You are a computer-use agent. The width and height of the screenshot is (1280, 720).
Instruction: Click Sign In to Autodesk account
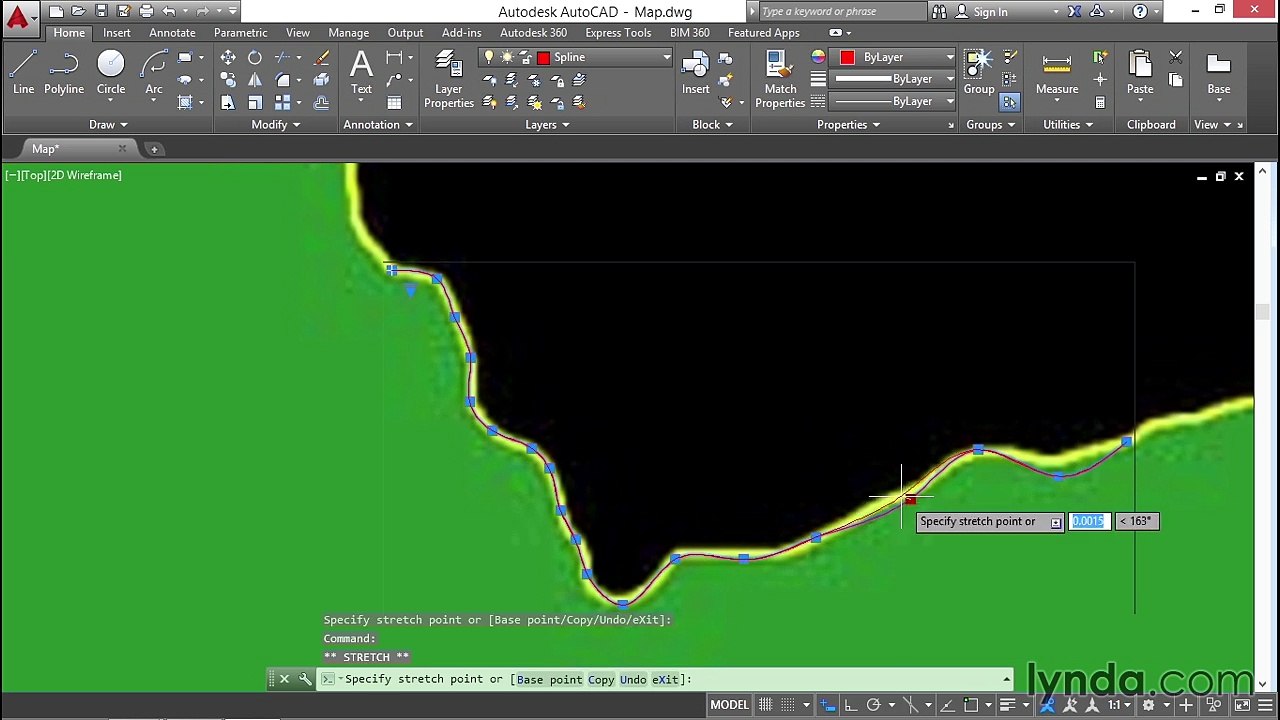pos(990,12)
